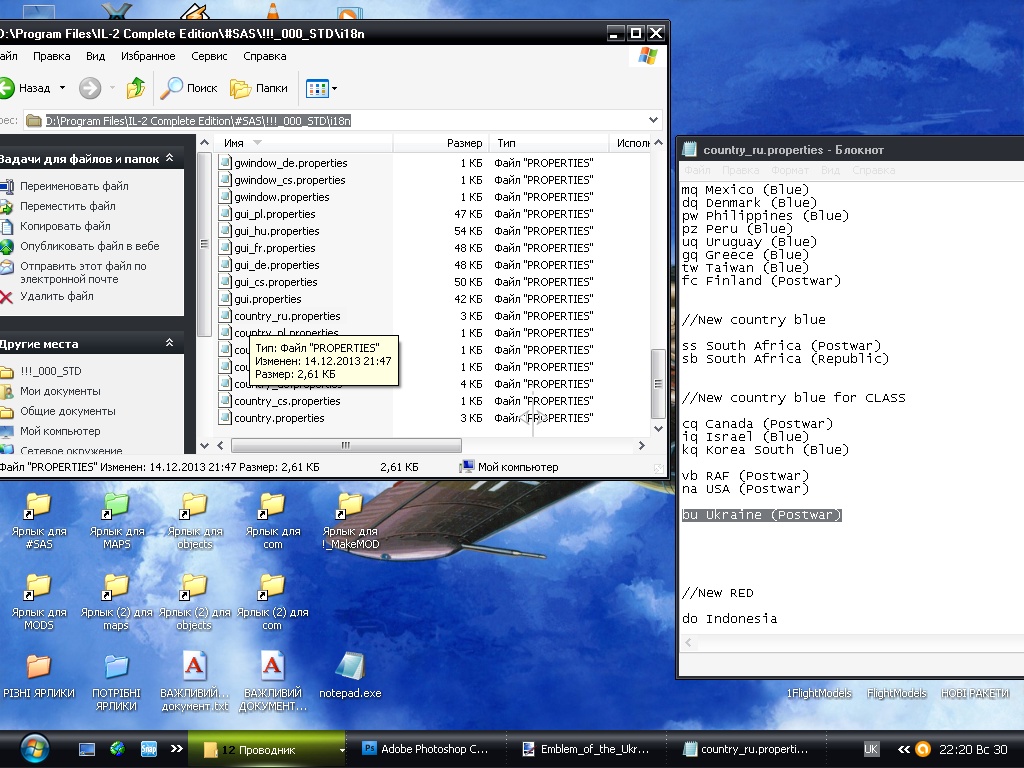Switch to Adobe Photoshop in the taskbar
This screenshot has height=768, width=1024.
pos(425,748)
